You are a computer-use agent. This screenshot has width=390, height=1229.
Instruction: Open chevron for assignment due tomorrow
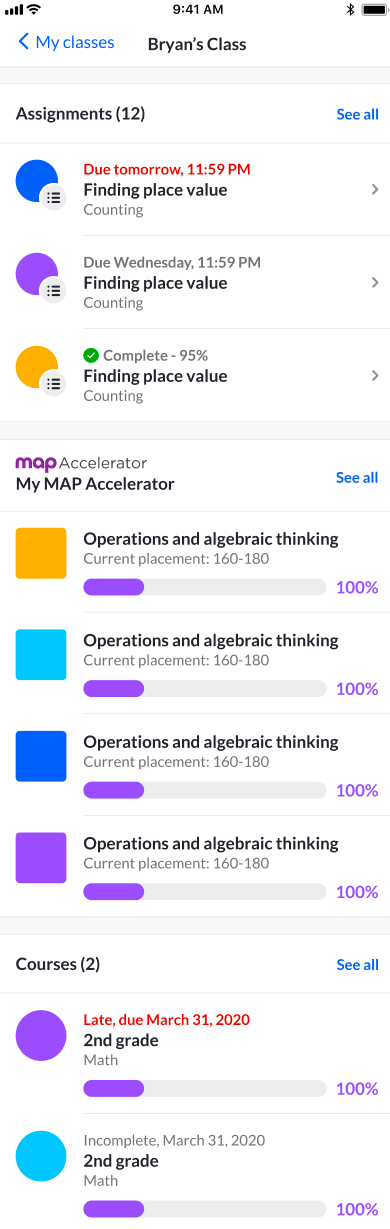point(374,190)
